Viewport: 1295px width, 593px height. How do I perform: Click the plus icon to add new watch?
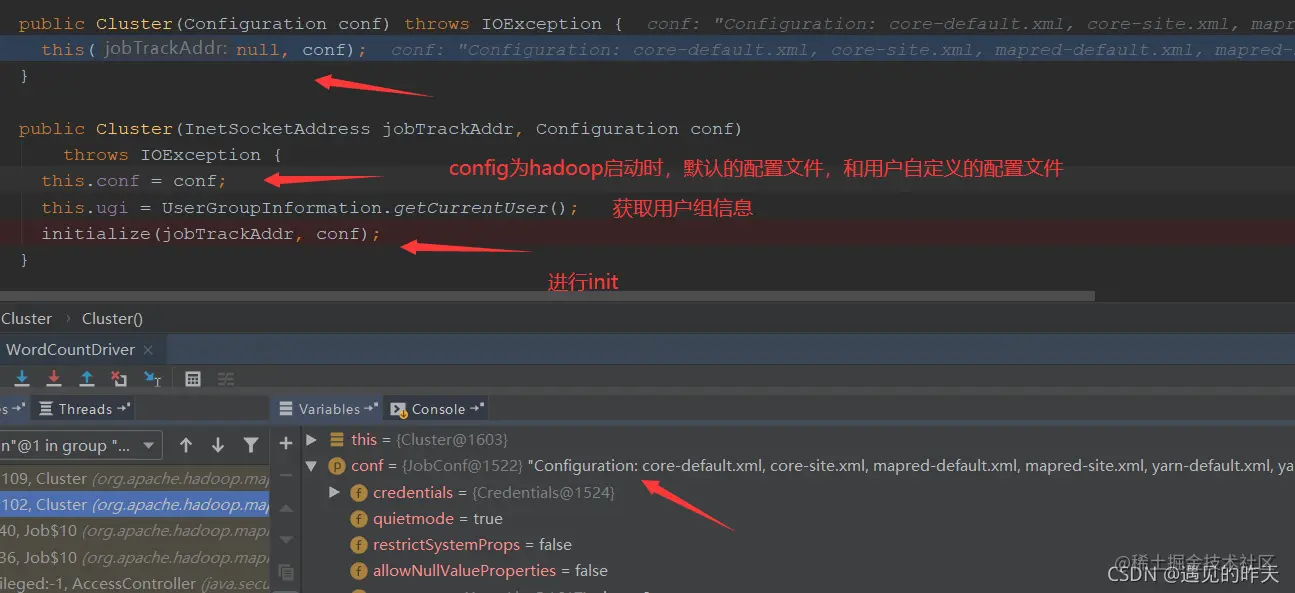pyautogui.click(x=286, y=442)
